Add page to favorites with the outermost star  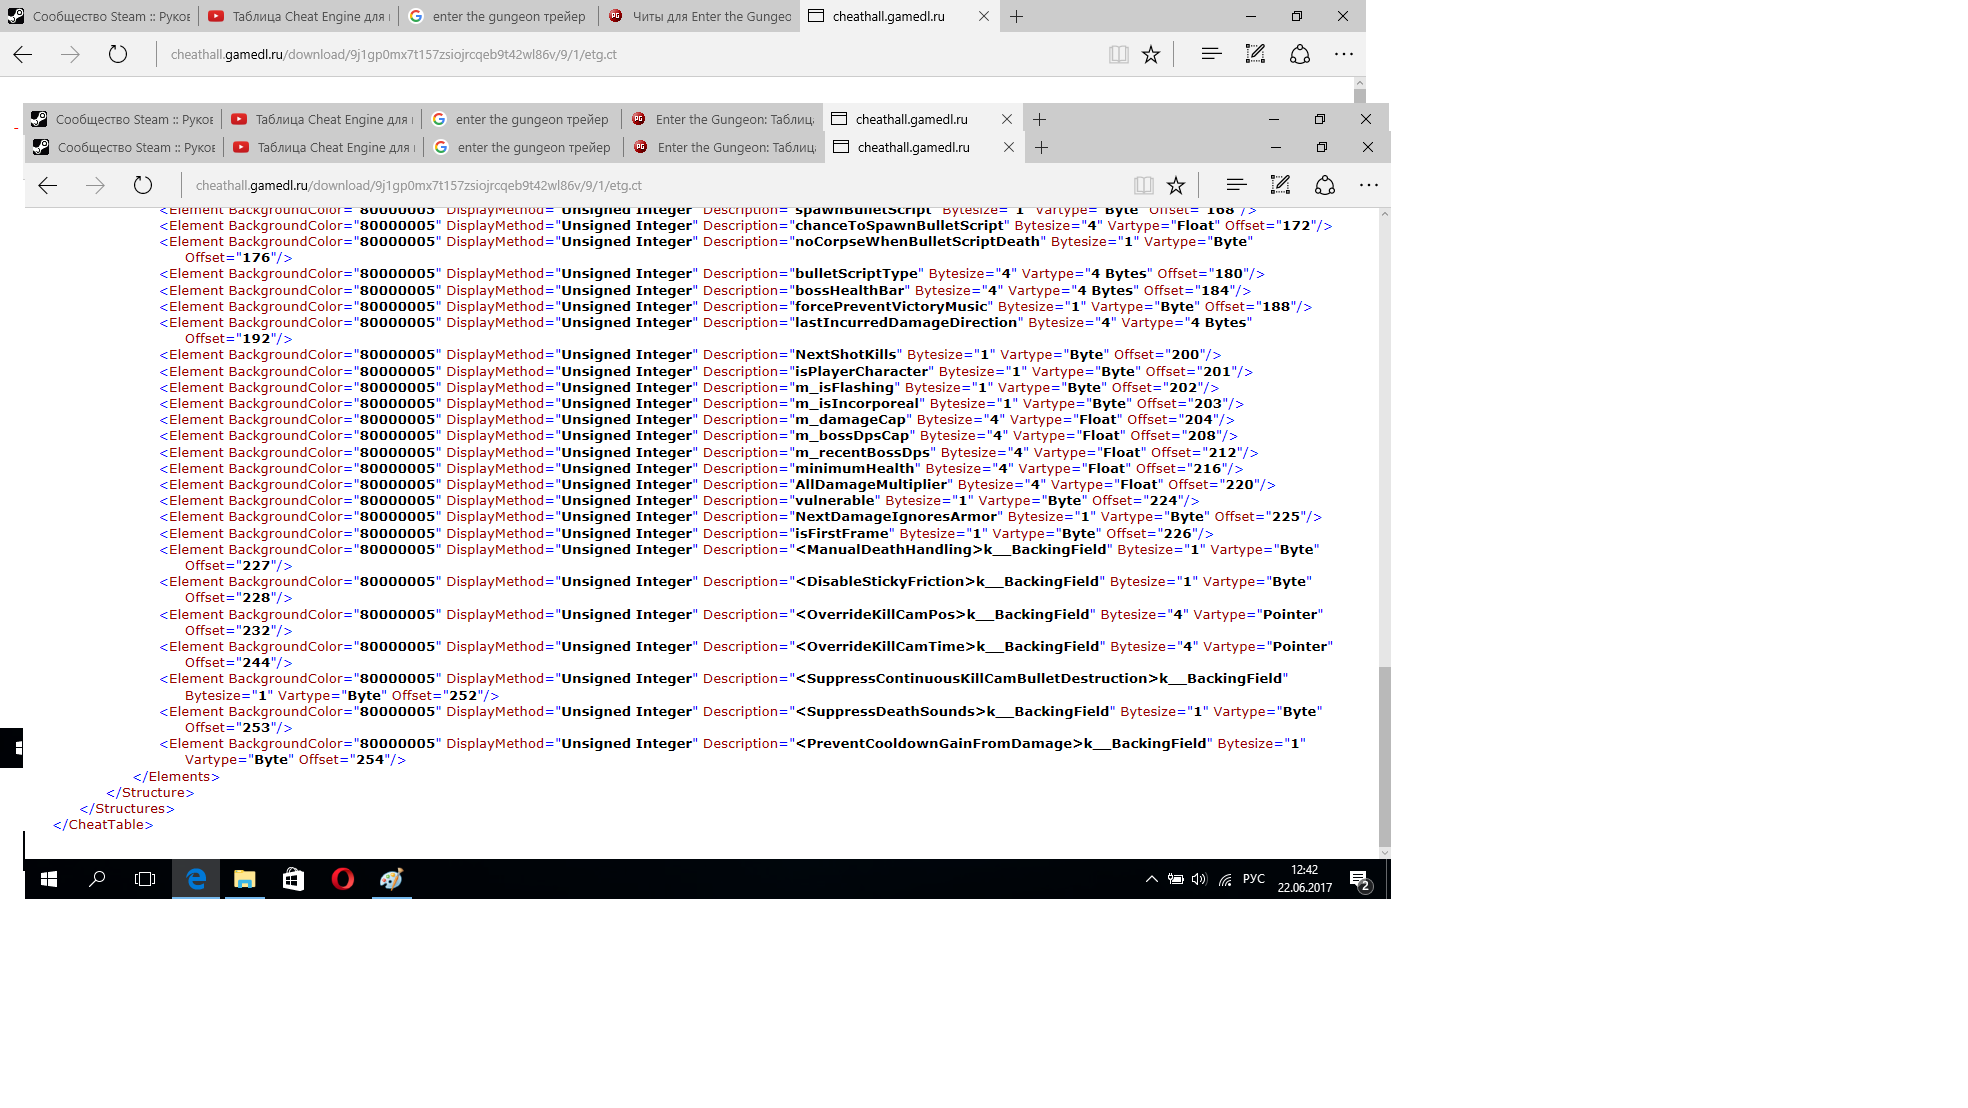pos(1151,54)
